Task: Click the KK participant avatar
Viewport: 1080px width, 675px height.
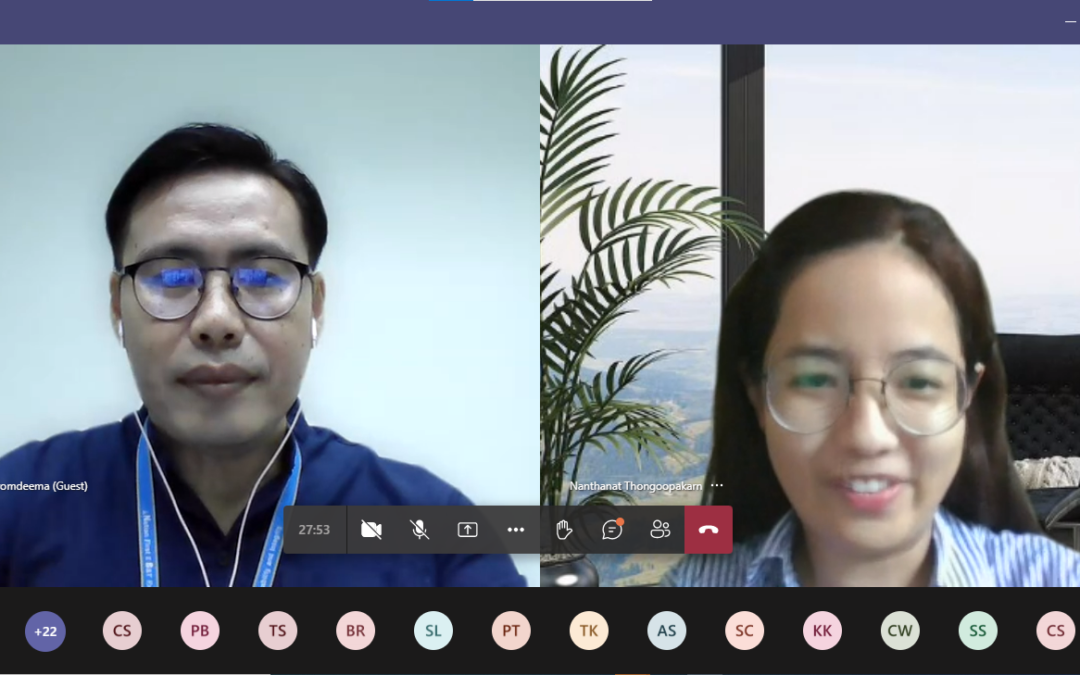Action: click(x=822, y=631)
